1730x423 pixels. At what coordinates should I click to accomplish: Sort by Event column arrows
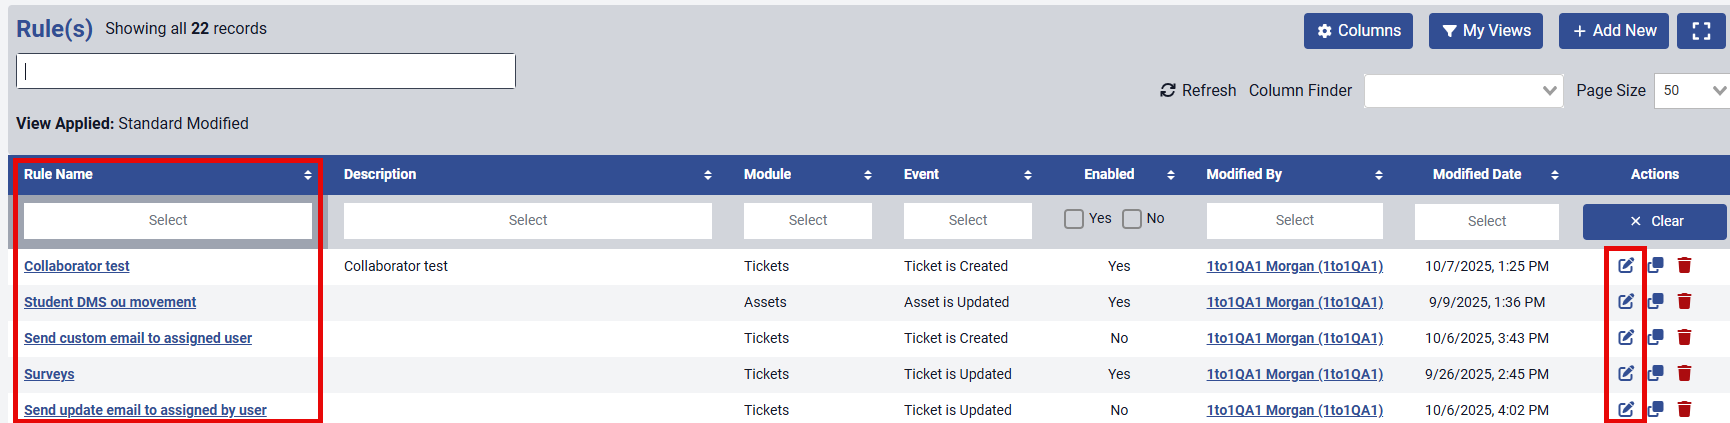click(x=1028, y=175)
